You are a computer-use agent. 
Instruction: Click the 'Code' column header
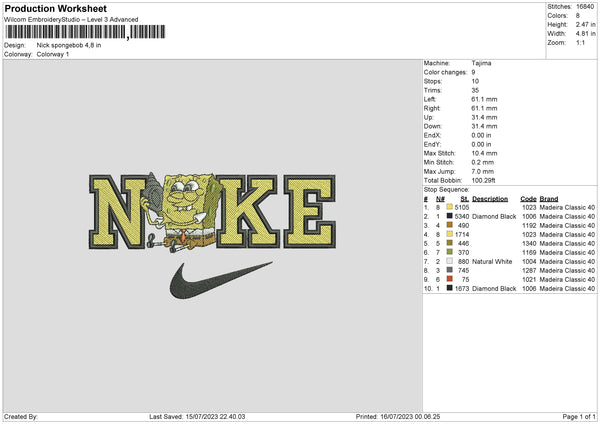(x=528, y=199)
